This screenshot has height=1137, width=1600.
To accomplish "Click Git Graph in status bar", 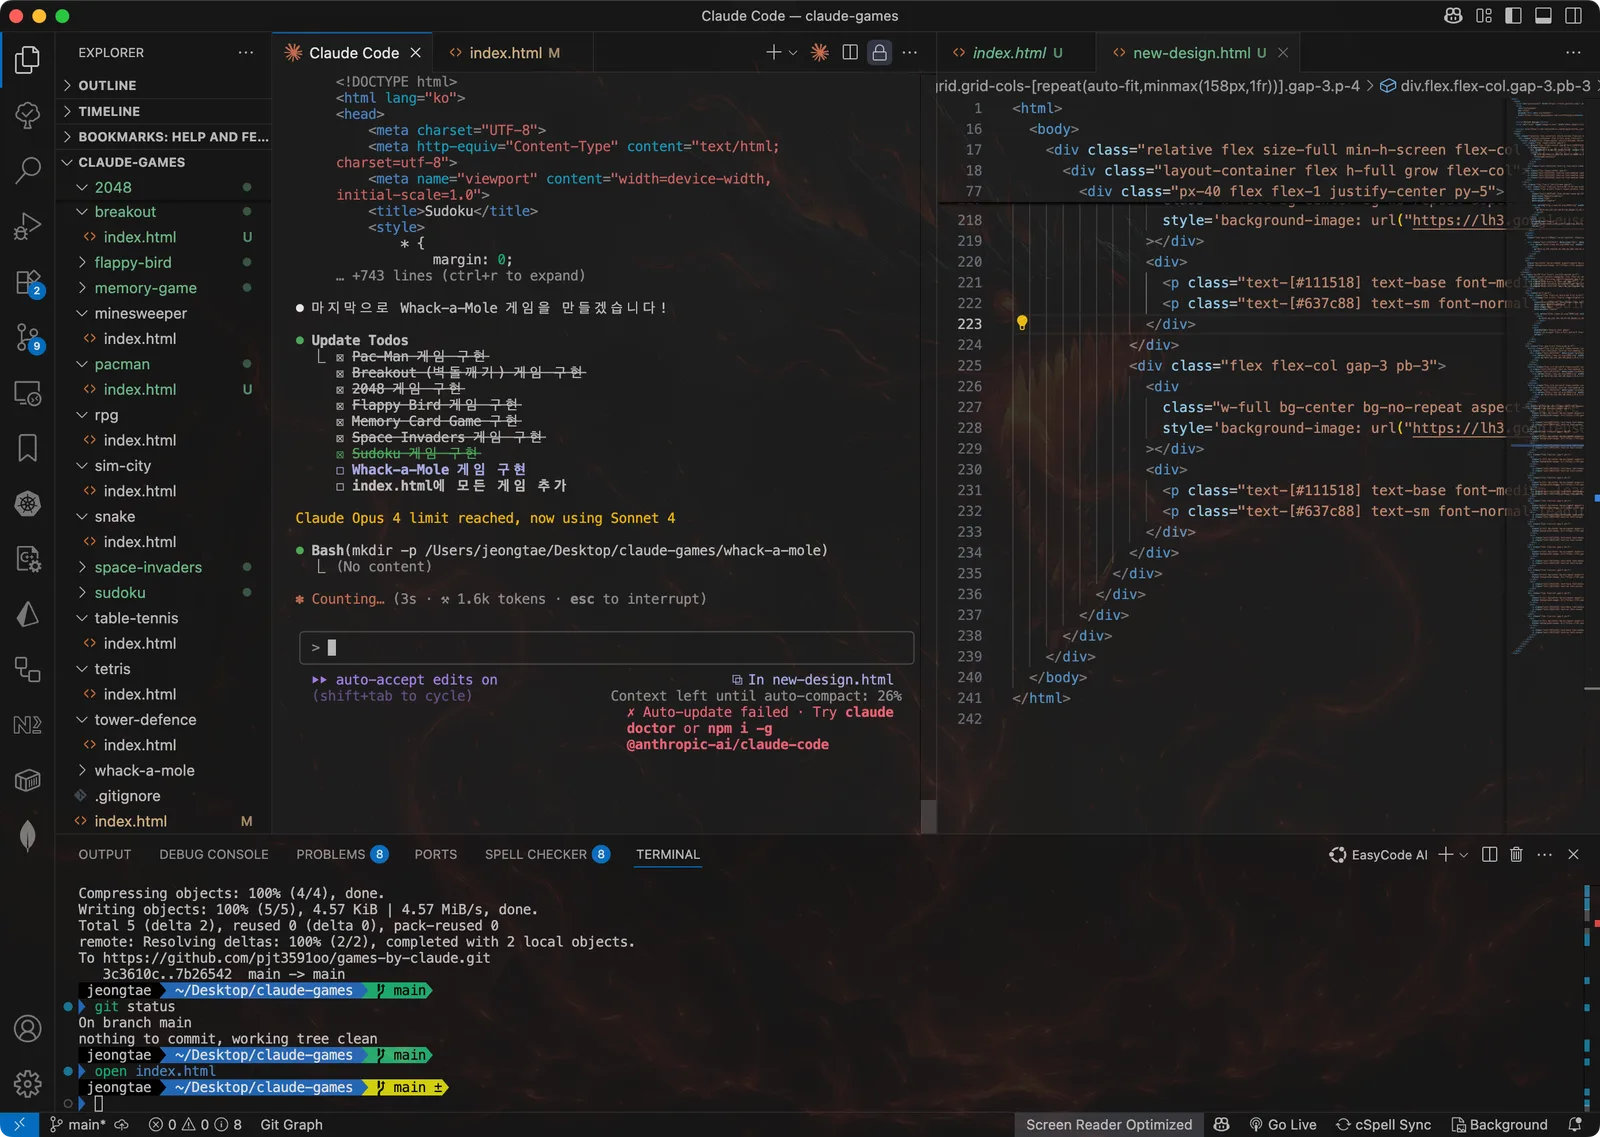I will coord(291,1125).
